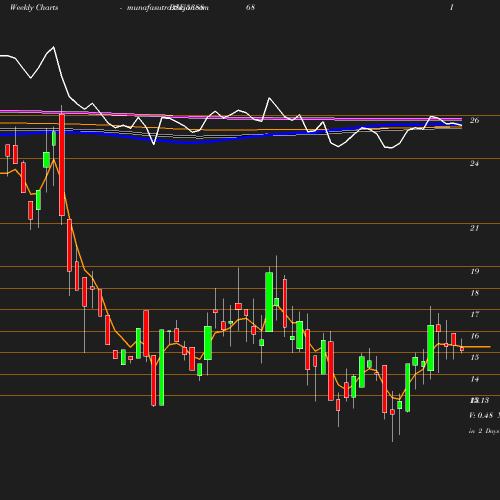500x500 pixels.
Task: Click the price label 26
Action: pos(474,120)
